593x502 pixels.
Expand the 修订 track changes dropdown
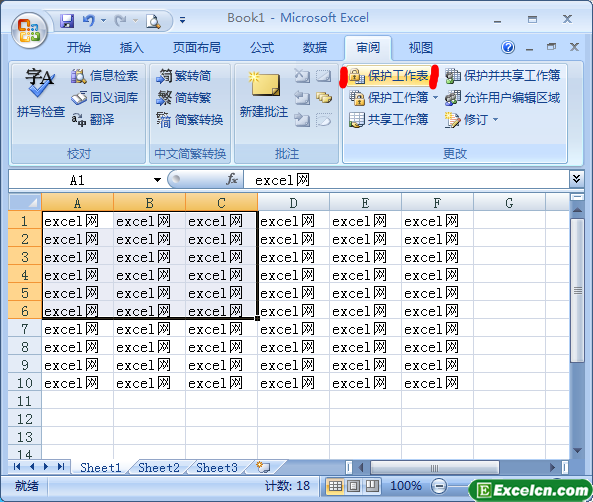click(x=495, y=120)
